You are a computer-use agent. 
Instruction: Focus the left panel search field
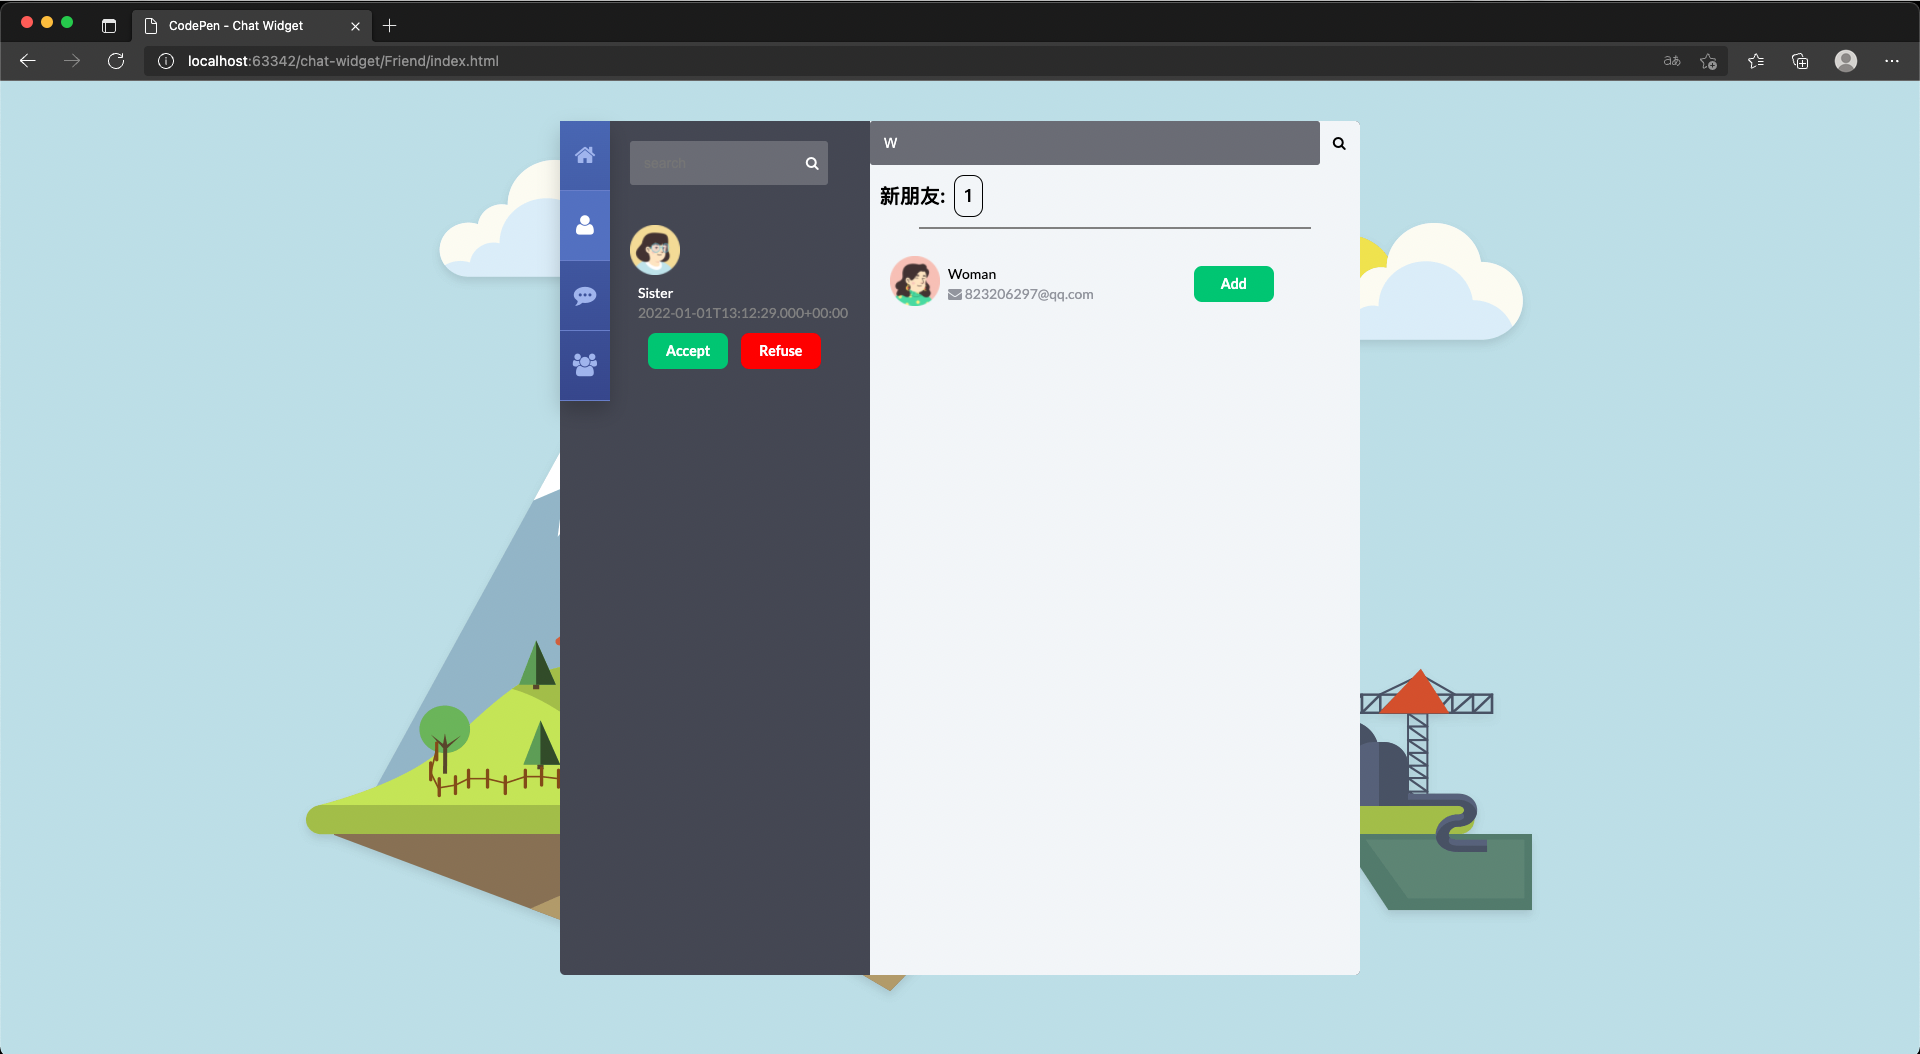click(715, 163)
